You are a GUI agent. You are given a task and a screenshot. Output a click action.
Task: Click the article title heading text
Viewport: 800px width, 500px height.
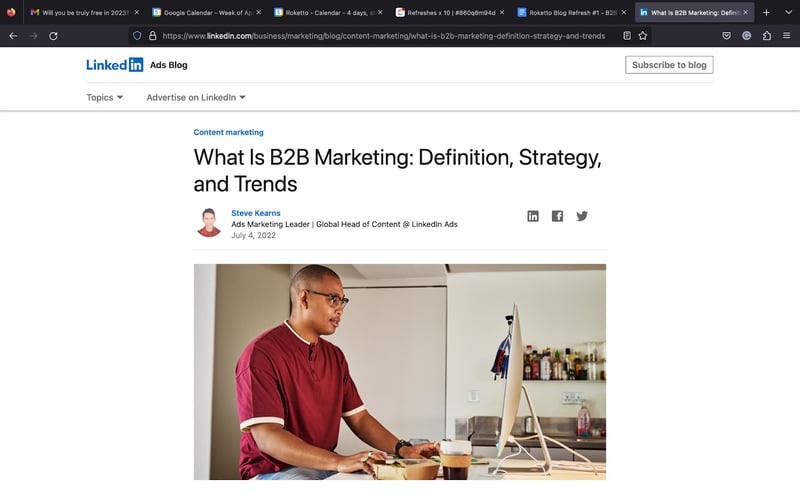click(397, 170)
